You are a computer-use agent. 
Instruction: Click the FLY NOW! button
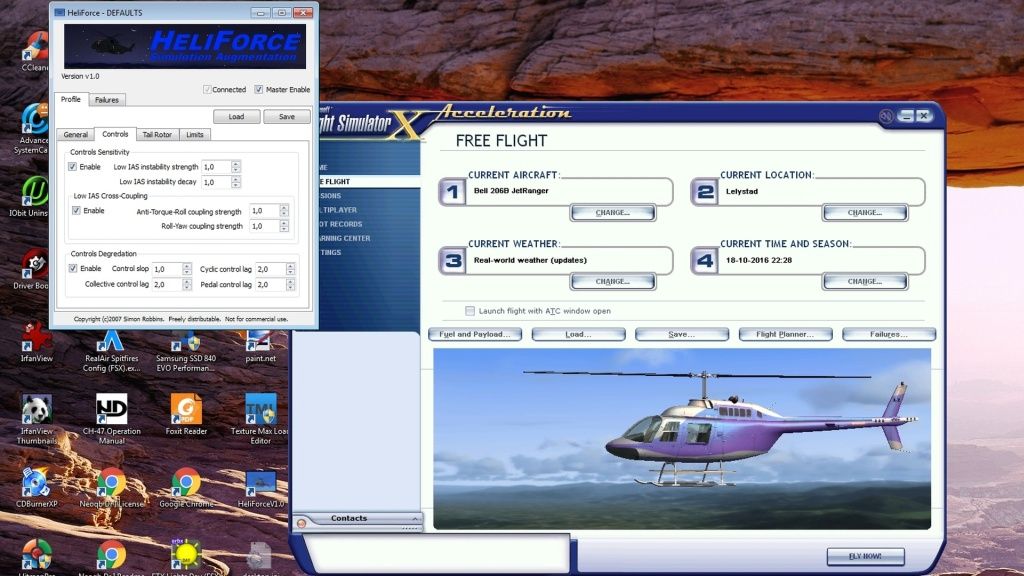click(x=865, y=556)
